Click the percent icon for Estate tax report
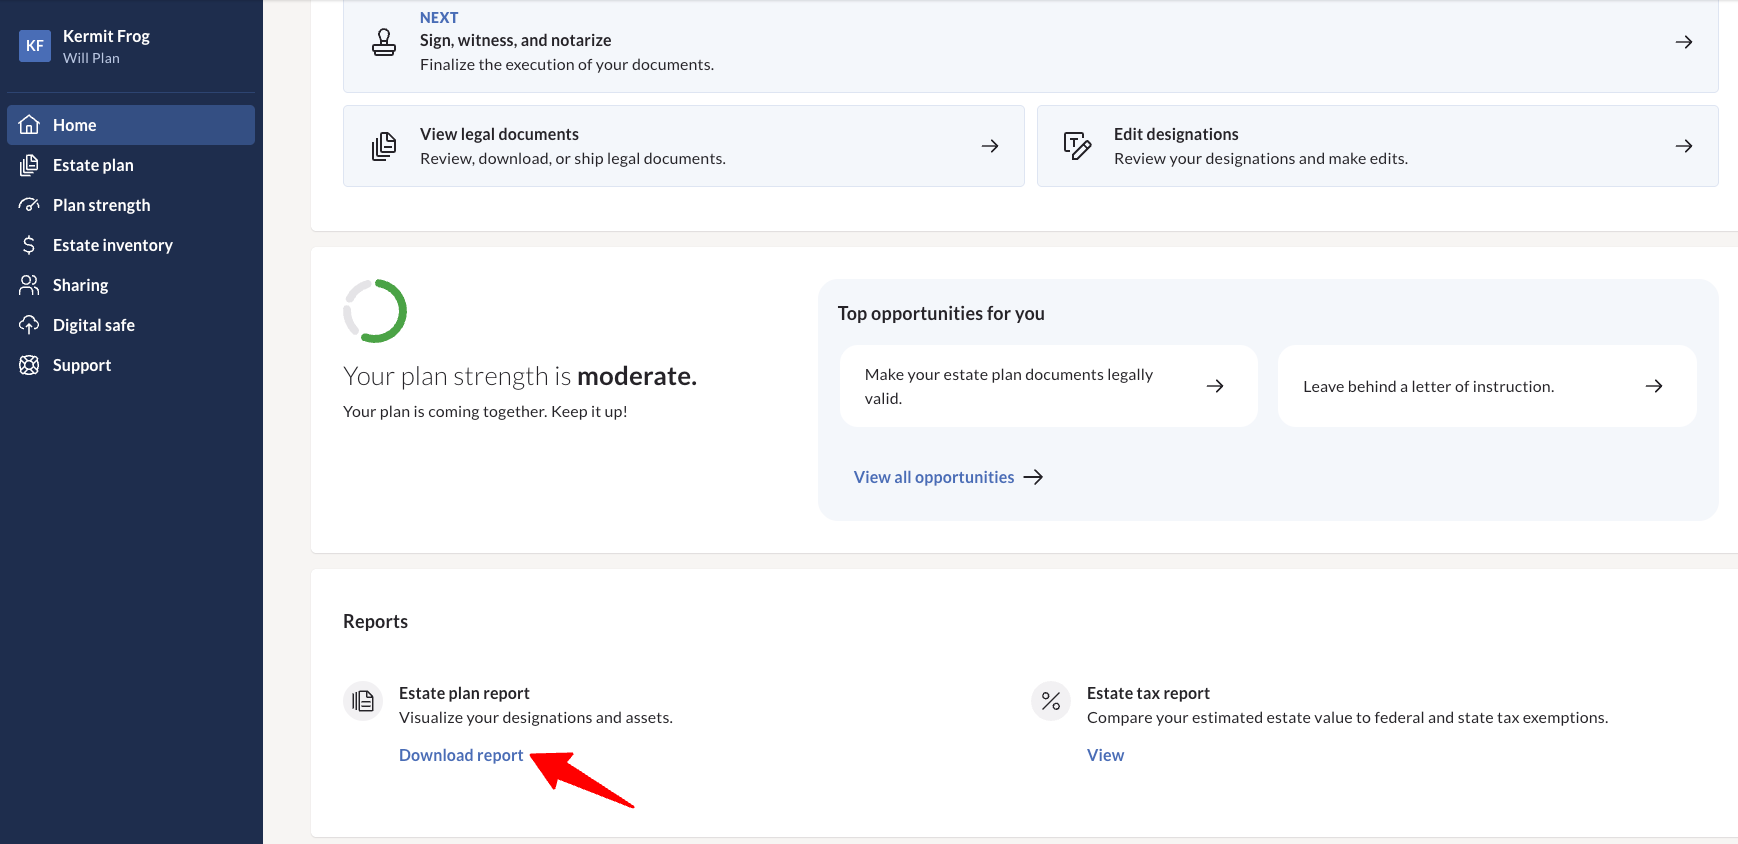The image size is (1738, 844). pos(1051,701)
